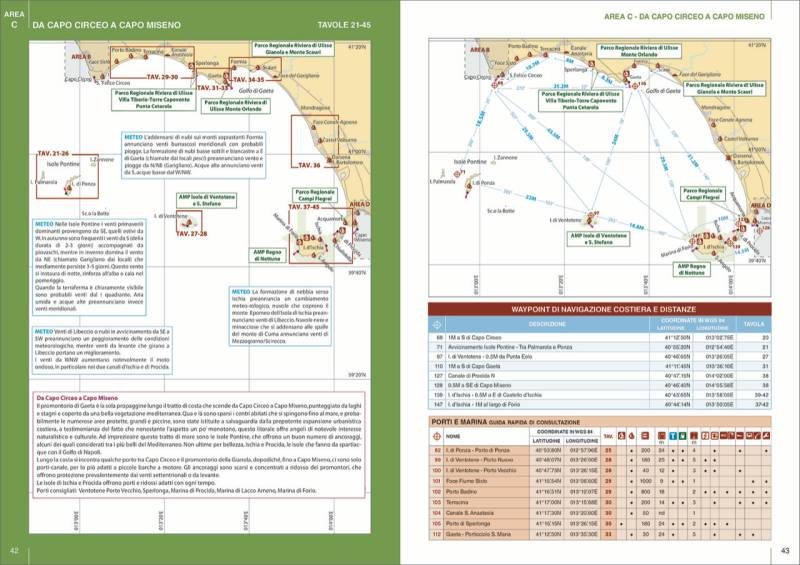This screenshot has width=800, height=565.
Task: Click the Parco Regionale Campi Flegrei label on left map
Action: 313,194
